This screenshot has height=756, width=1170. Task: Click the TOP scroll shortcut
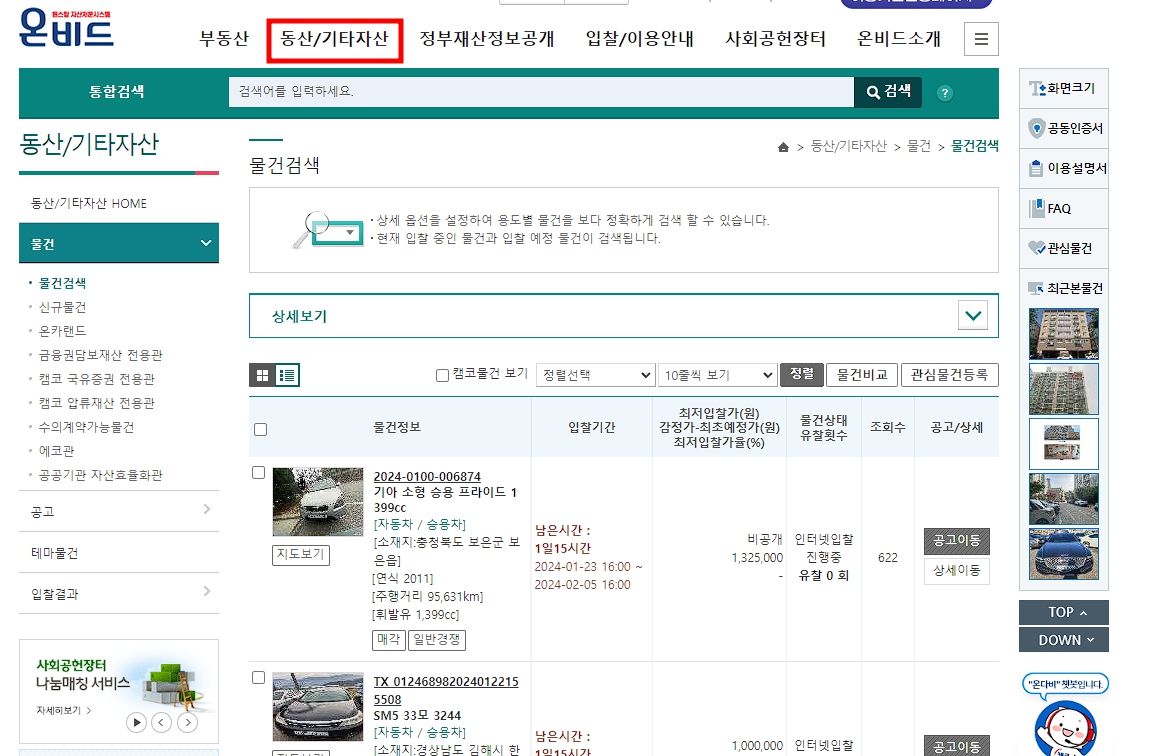tap(1063, 612)
